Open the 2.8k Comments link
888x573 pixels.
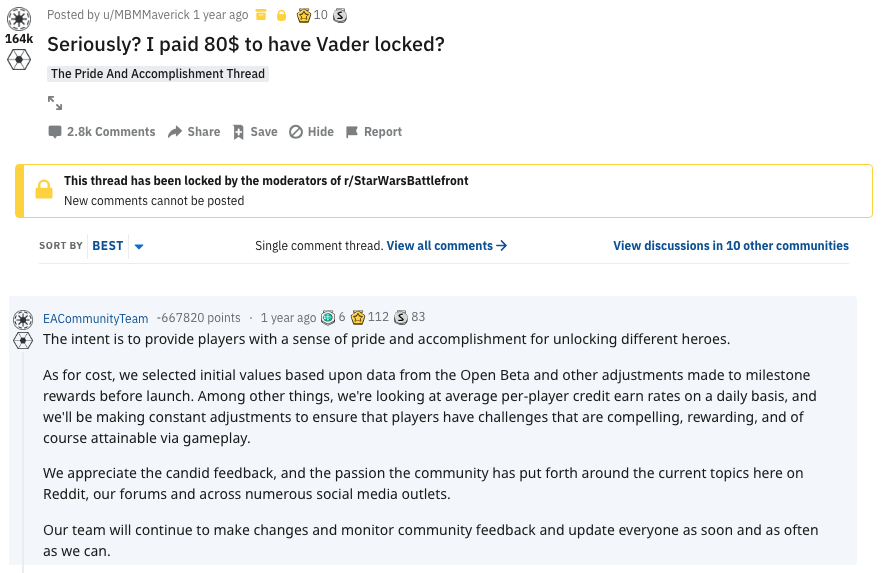(x=102, y=132)
